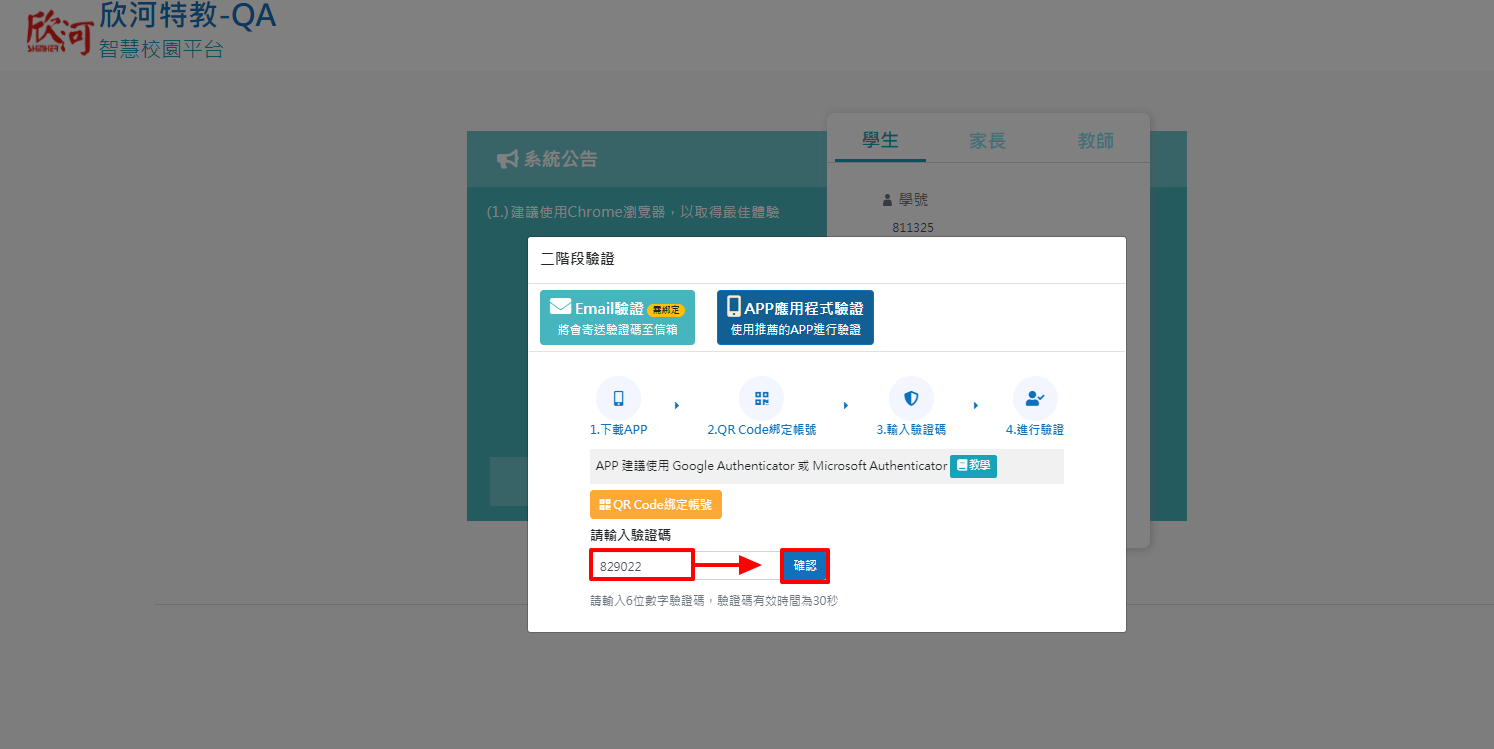The width and height of the screenshot is (1494, 749).
Task: Click the 3.輸入驗證碼 step label
Action: tap(911, 430)
